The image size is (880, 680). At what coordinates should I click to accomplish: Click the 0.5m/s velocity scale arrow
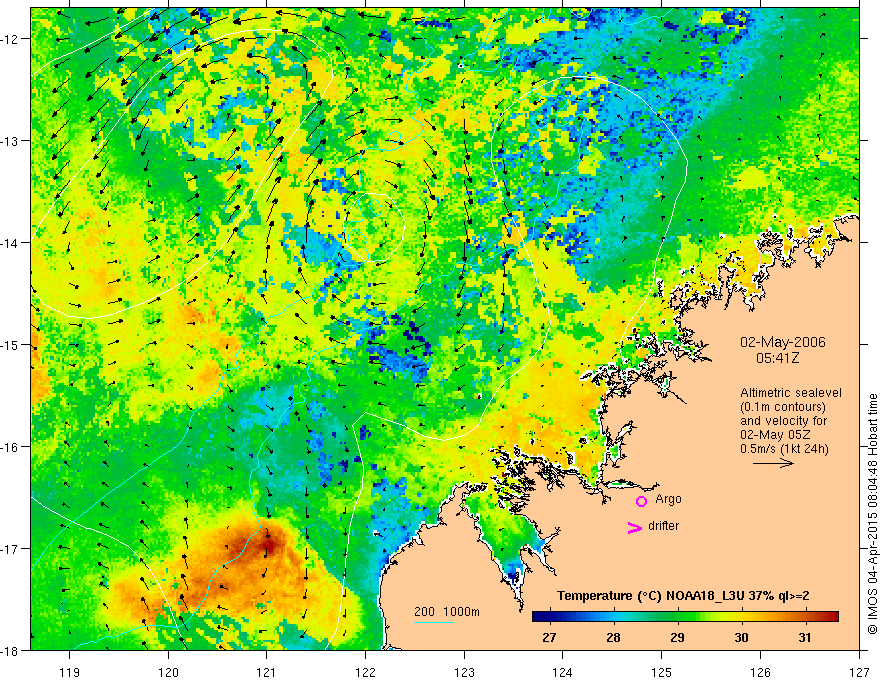coord(773,463)
